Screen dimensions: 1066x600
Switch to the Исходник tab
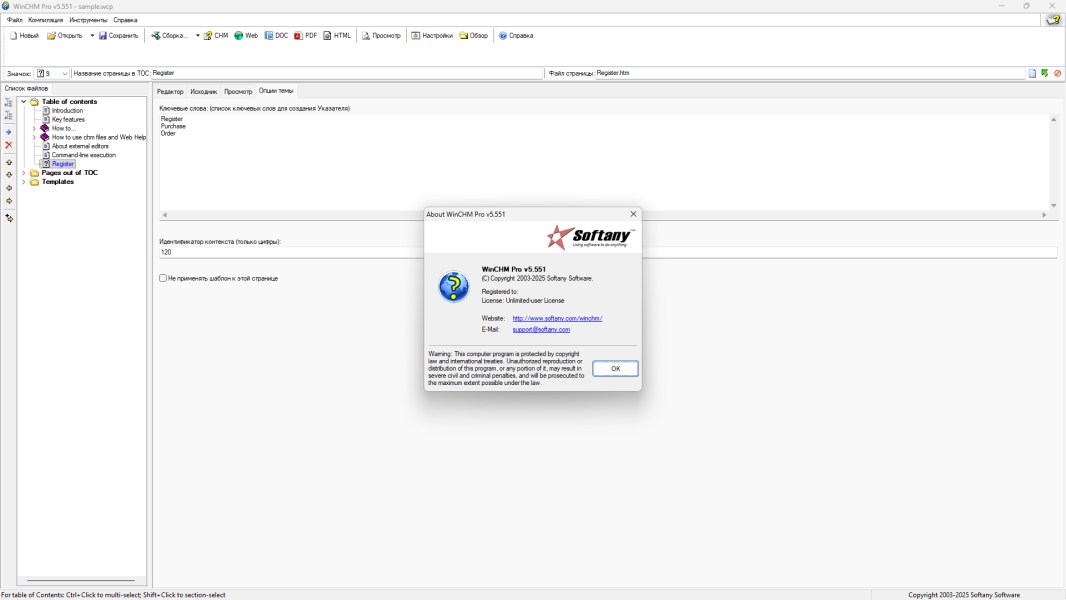tap(203, 91)
